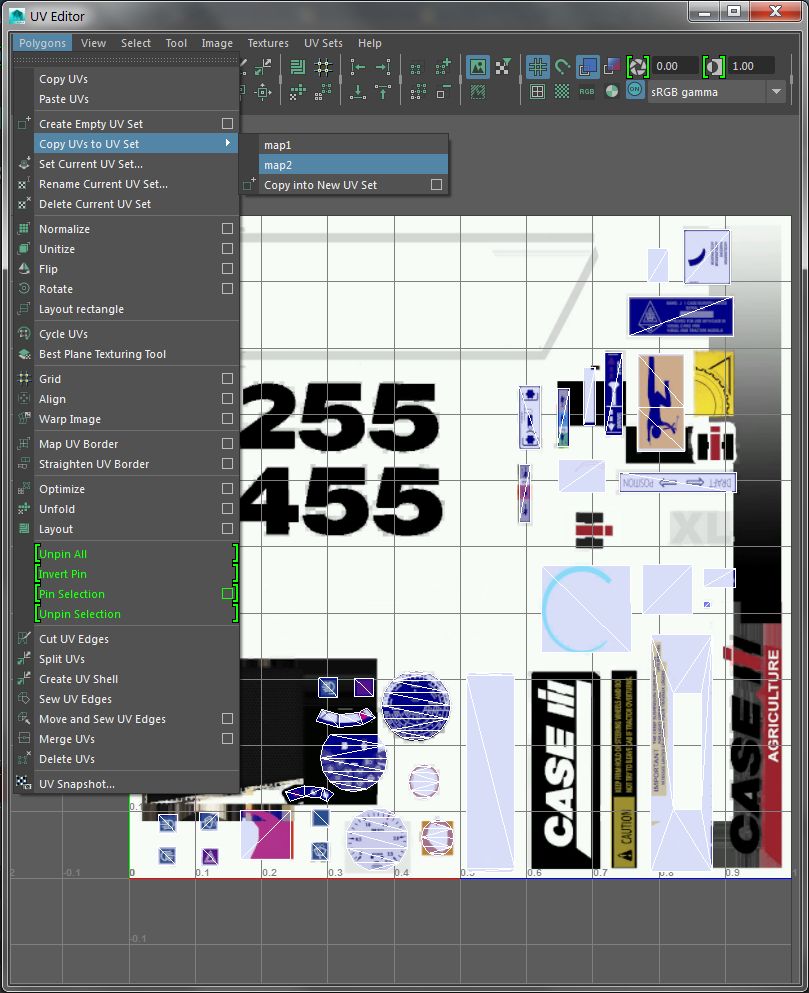This screenshot has width=809, height=993.
Task: Open the Flip options box
Action: (x=227, y=269)
